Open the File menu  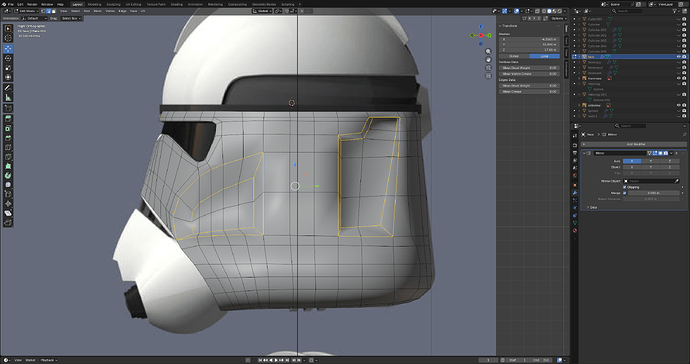coord(11,4)
